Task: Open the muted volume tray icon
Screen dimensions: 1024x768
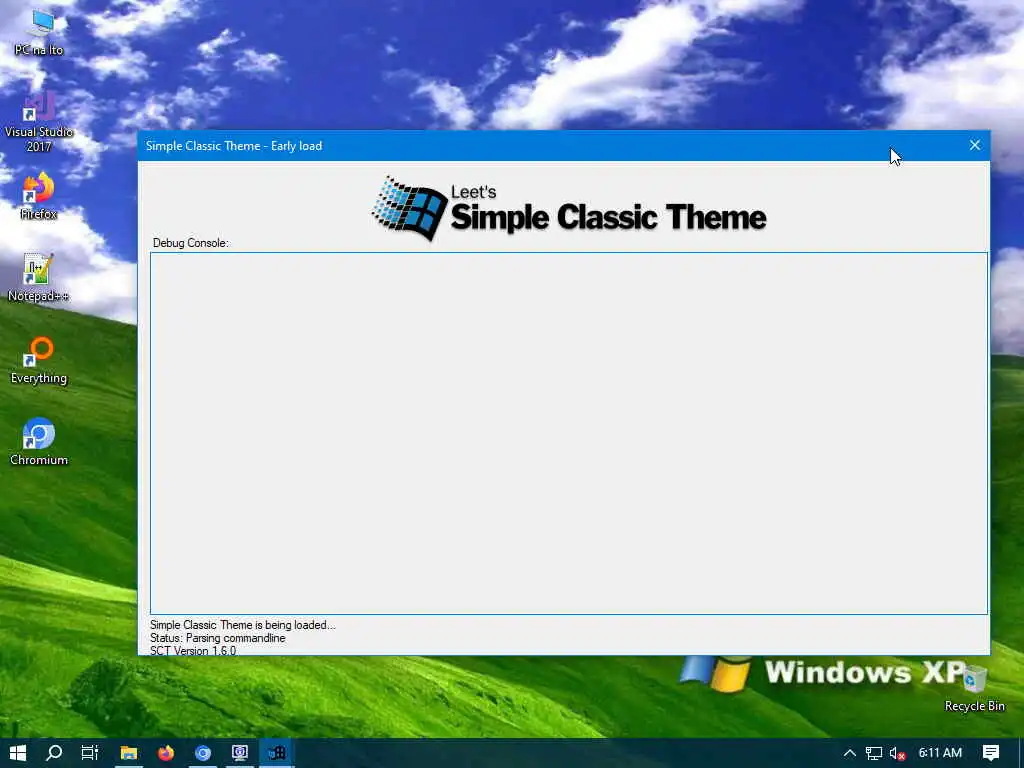Action: [x=897, y=753]
